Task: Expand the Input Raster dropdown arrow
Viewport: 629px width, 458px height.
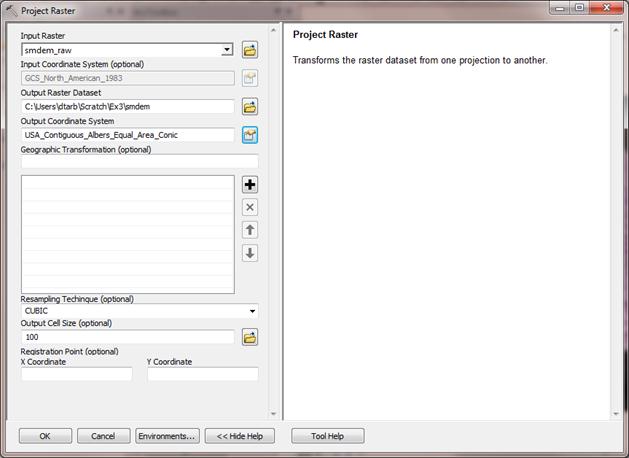Action: point(227,50)
